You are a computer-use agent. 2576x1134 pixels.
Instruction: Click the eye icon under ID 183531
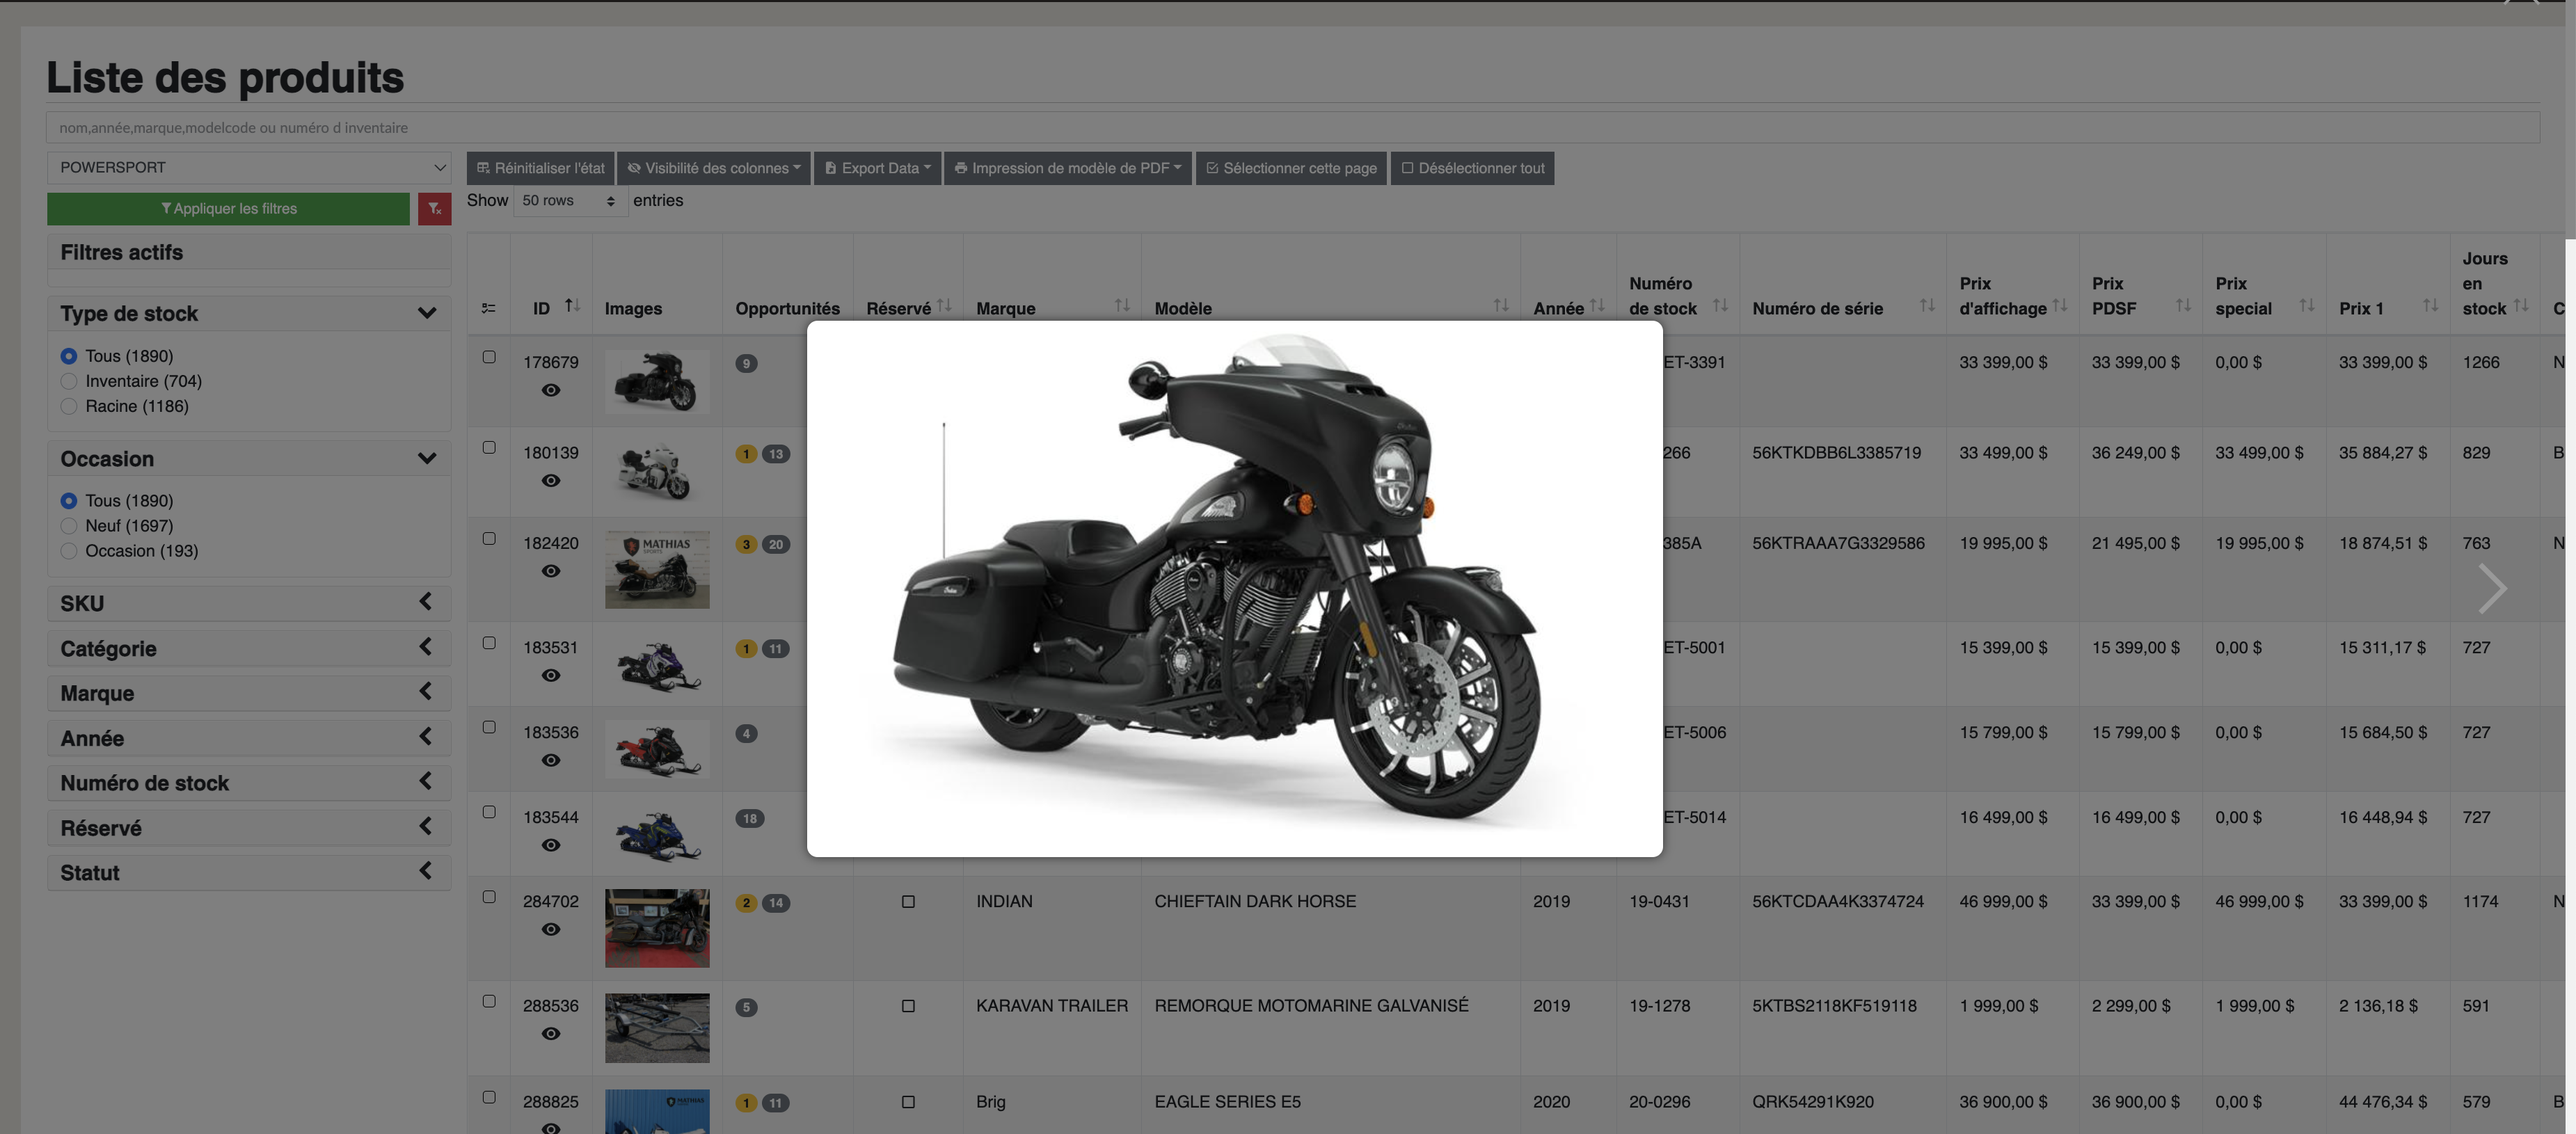click(x=550, y=676)
